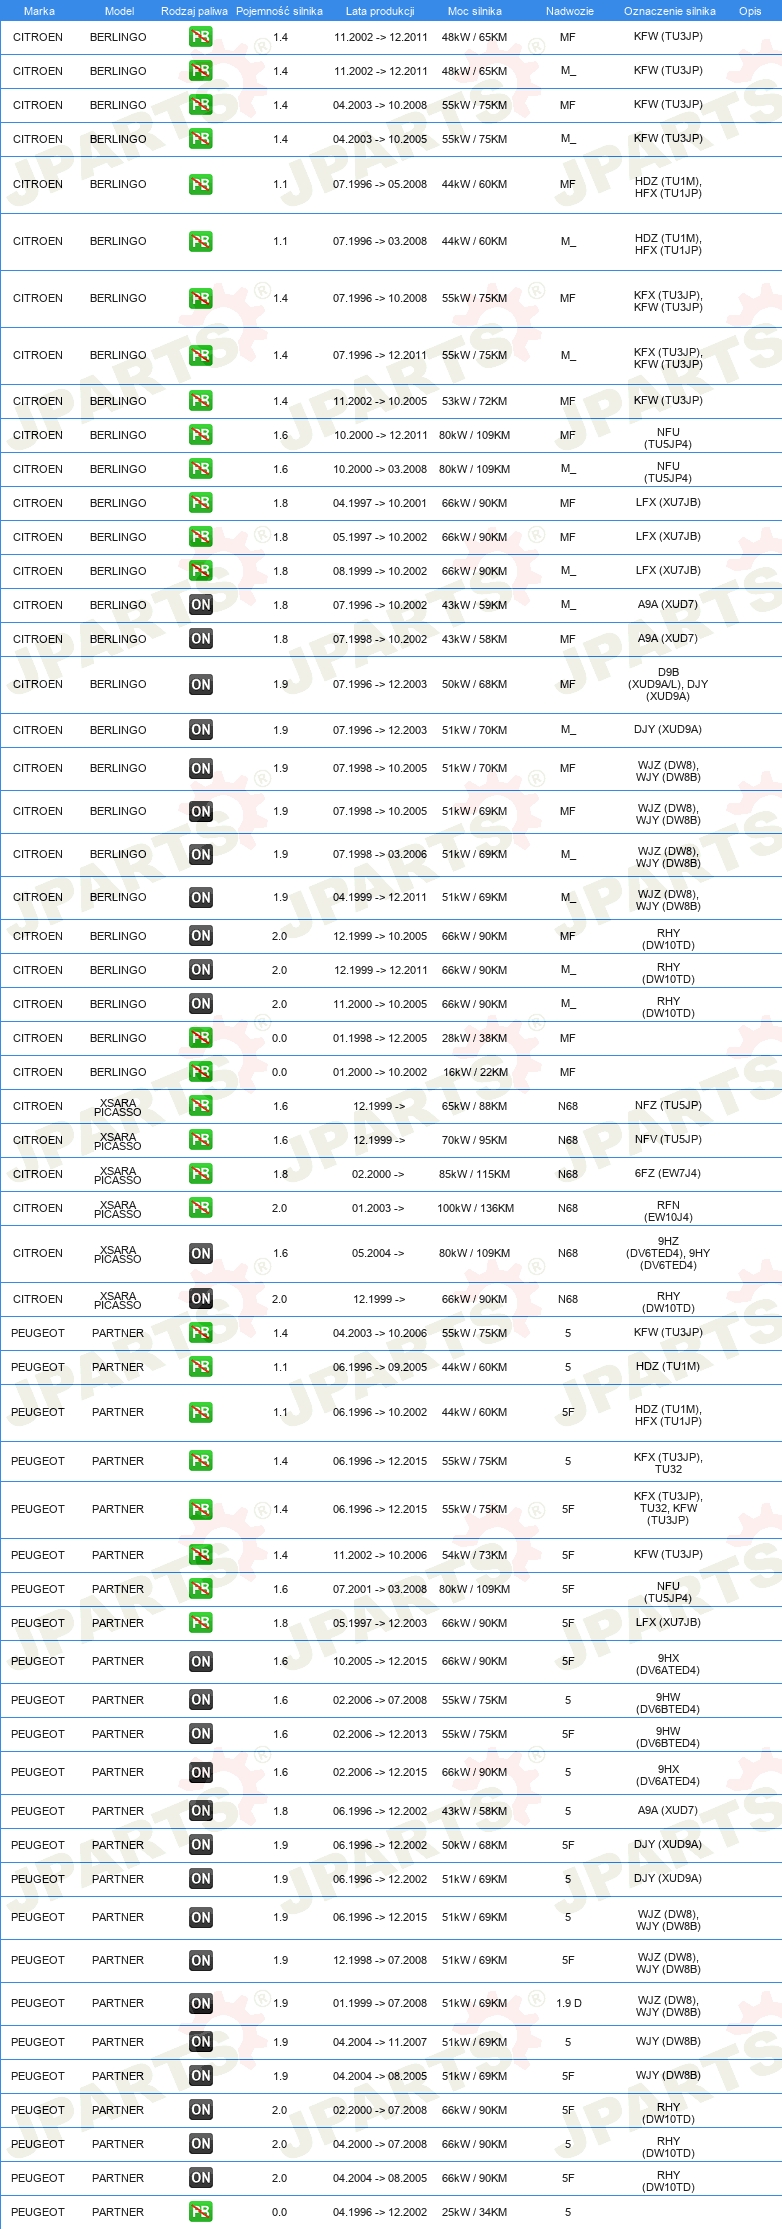782x2229 pixels.
Task: Click petrol icon in Partner 06.1996 -> 09.2005 row
Action: (201, 1367)
